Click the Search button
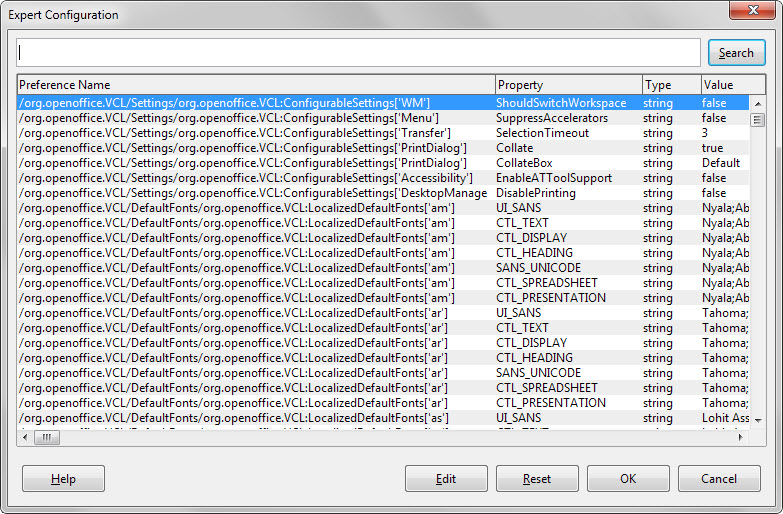This screenshot has height=514, width=783. pos(736,52)
